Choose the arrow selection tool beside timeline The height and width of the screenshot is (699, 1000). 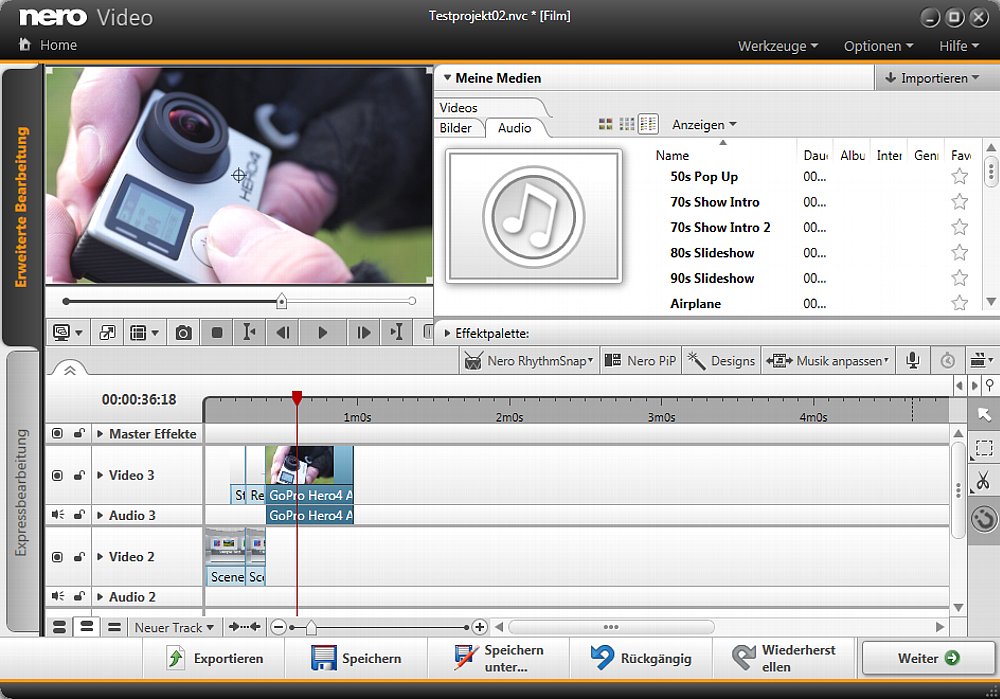pos(985,414)
